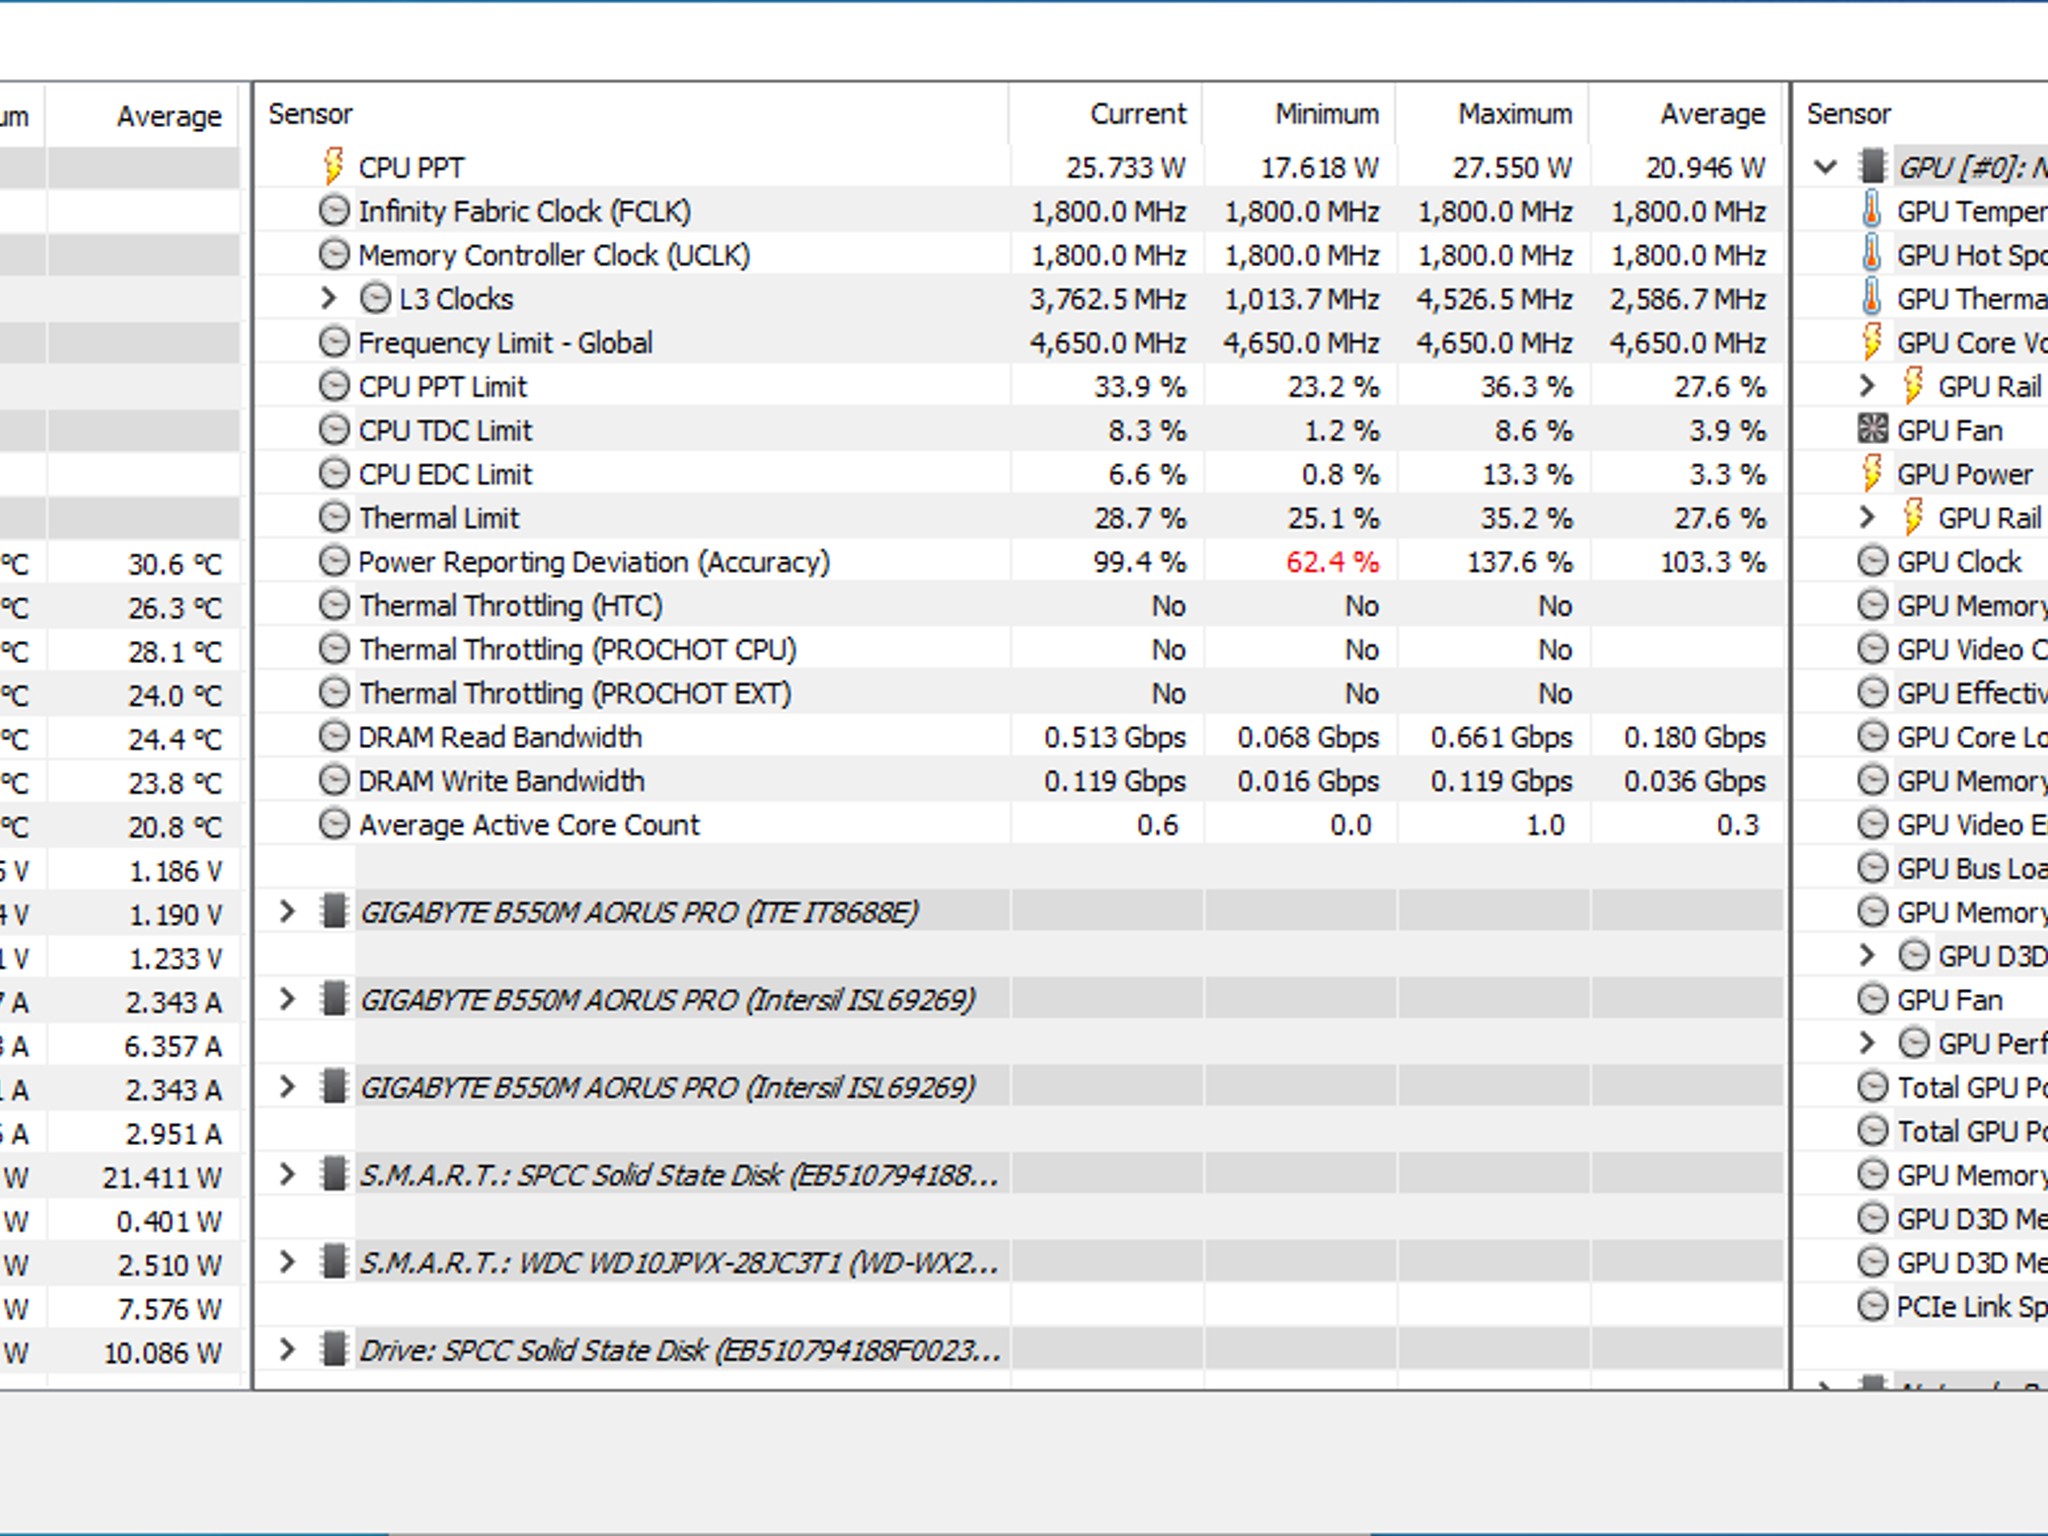The width and height of the screenshot is (2048, 1536).
Task: Click the Average Active Core Count icon
Action: coord(334,824)
